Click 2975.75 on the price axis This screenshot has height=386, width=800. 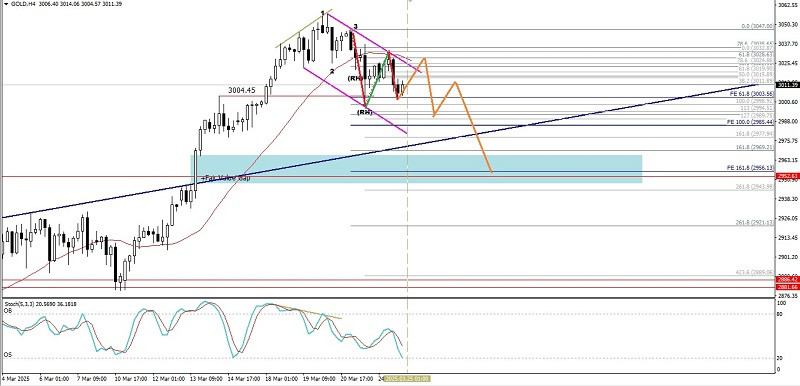point(787,141)
